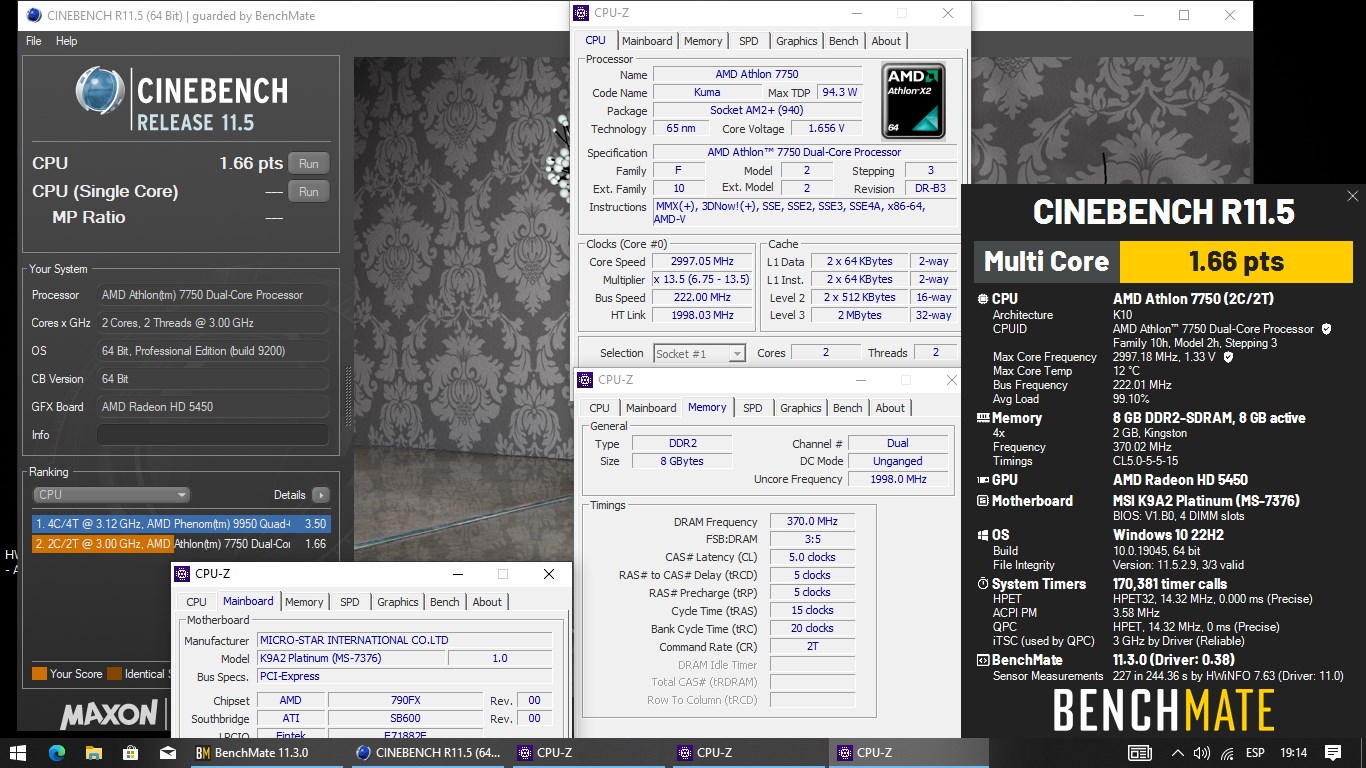Click the BenchMate section icon above Sensor Measurements
1366x768 pixels.
[x=982, y=660]
